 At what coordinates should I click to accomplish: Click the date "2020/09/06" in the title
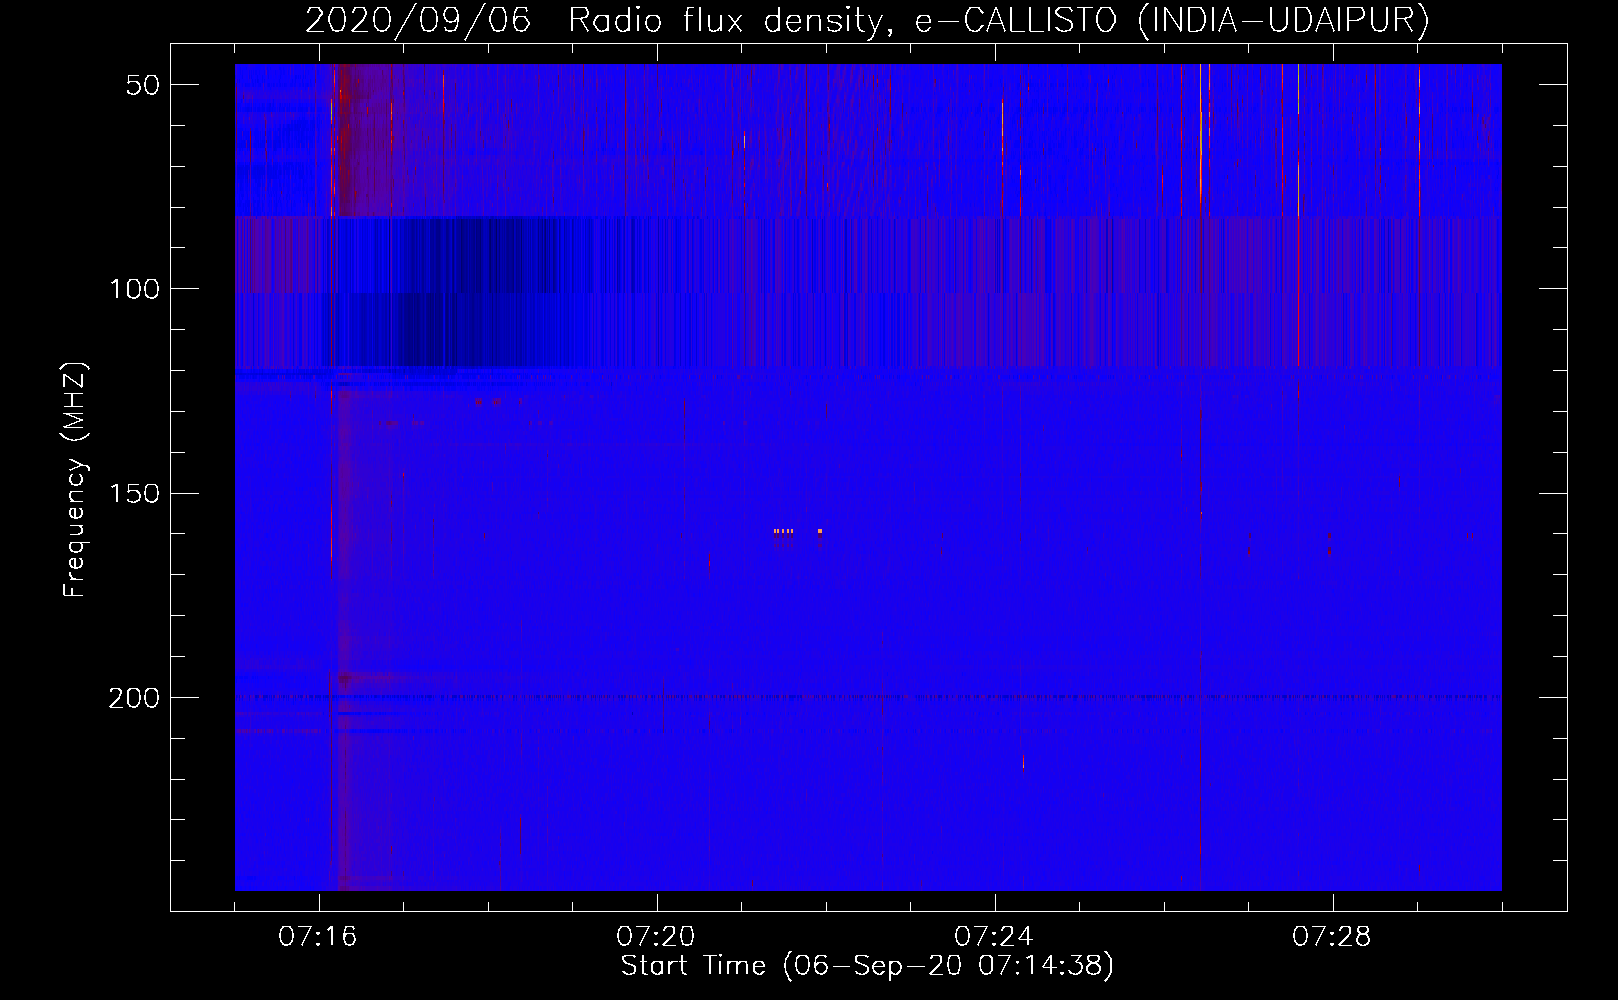pyautogui.click(x=417, y=20)
